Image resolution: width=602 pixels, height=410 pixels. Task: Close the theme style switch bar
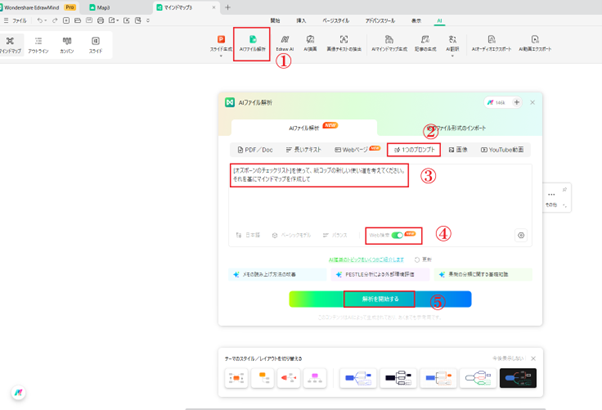tap(533, 359)
